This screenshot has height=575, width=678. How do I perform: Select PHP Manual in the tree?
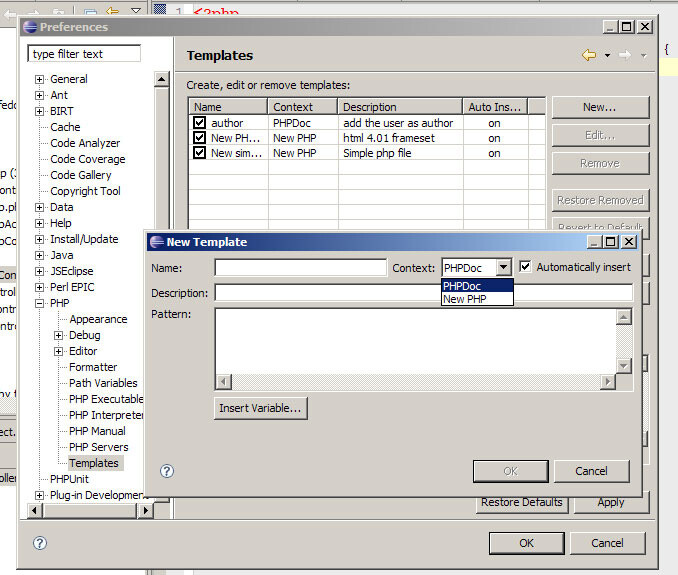pyautogui.click(x=97, y=431)
